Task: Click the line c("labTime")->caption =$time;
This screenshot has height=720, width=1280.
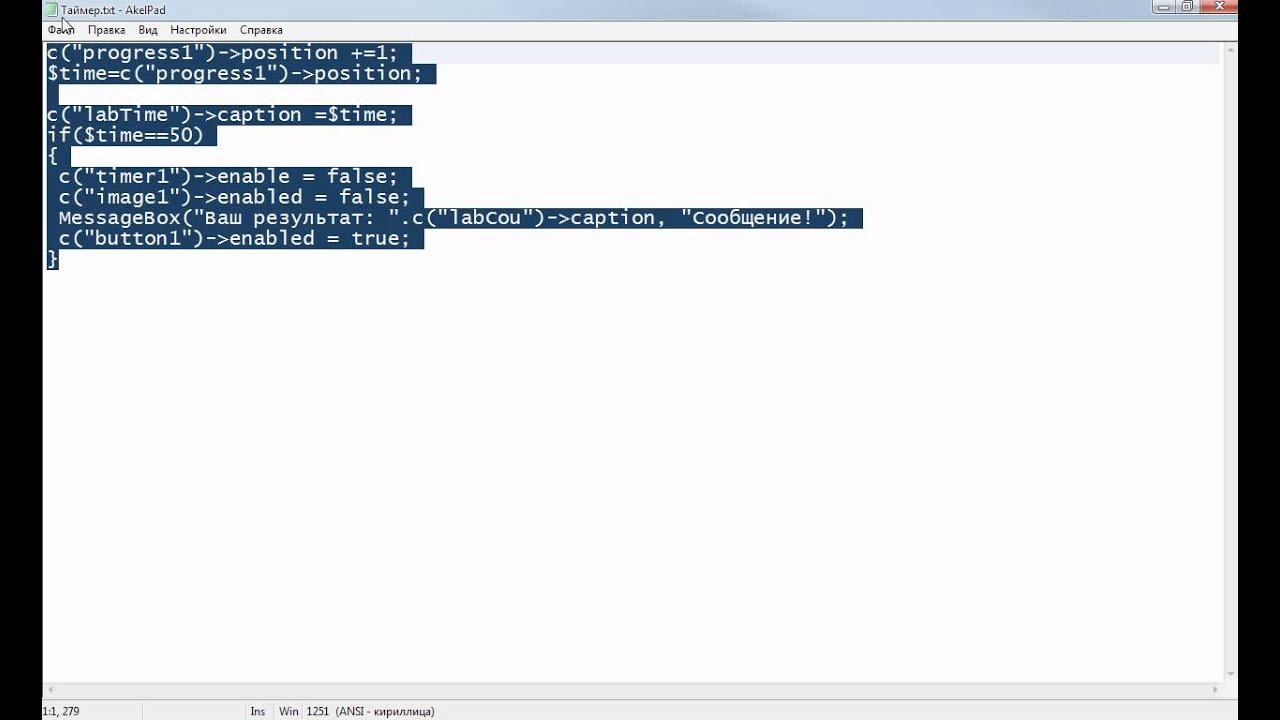Action: coord(222,115)
